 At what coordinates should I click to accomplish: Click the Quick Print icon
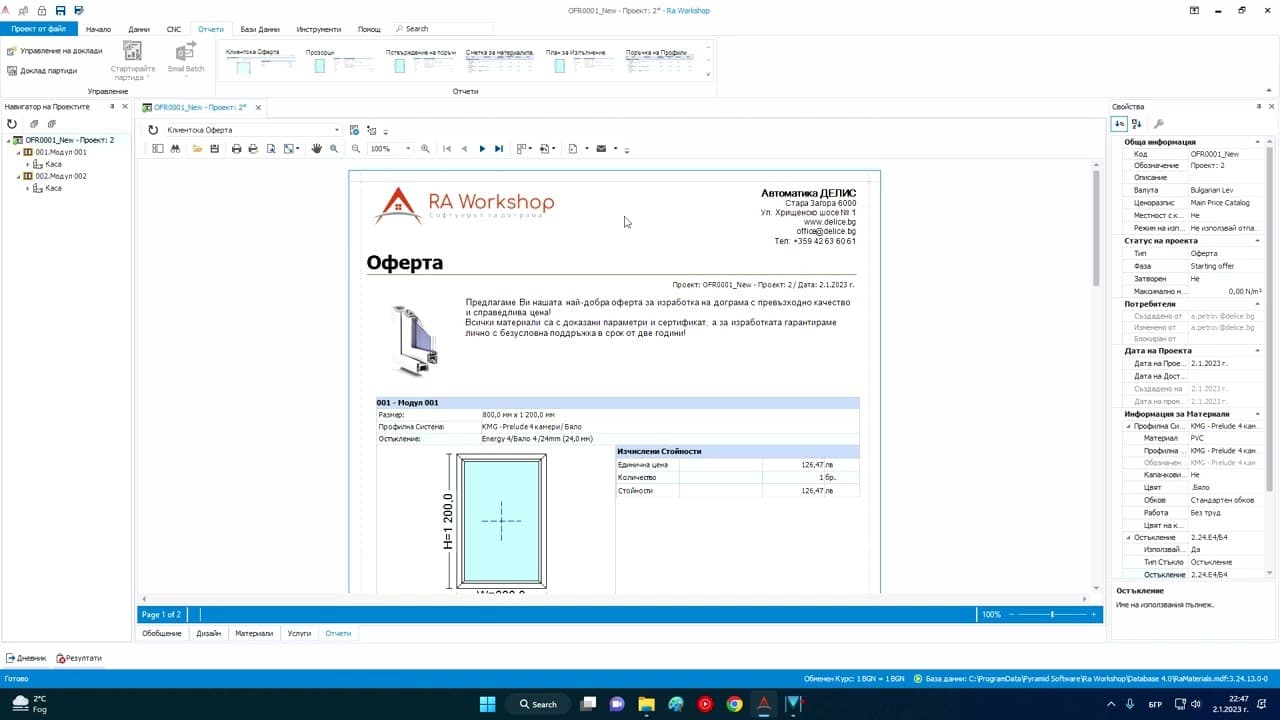point(253,149)
